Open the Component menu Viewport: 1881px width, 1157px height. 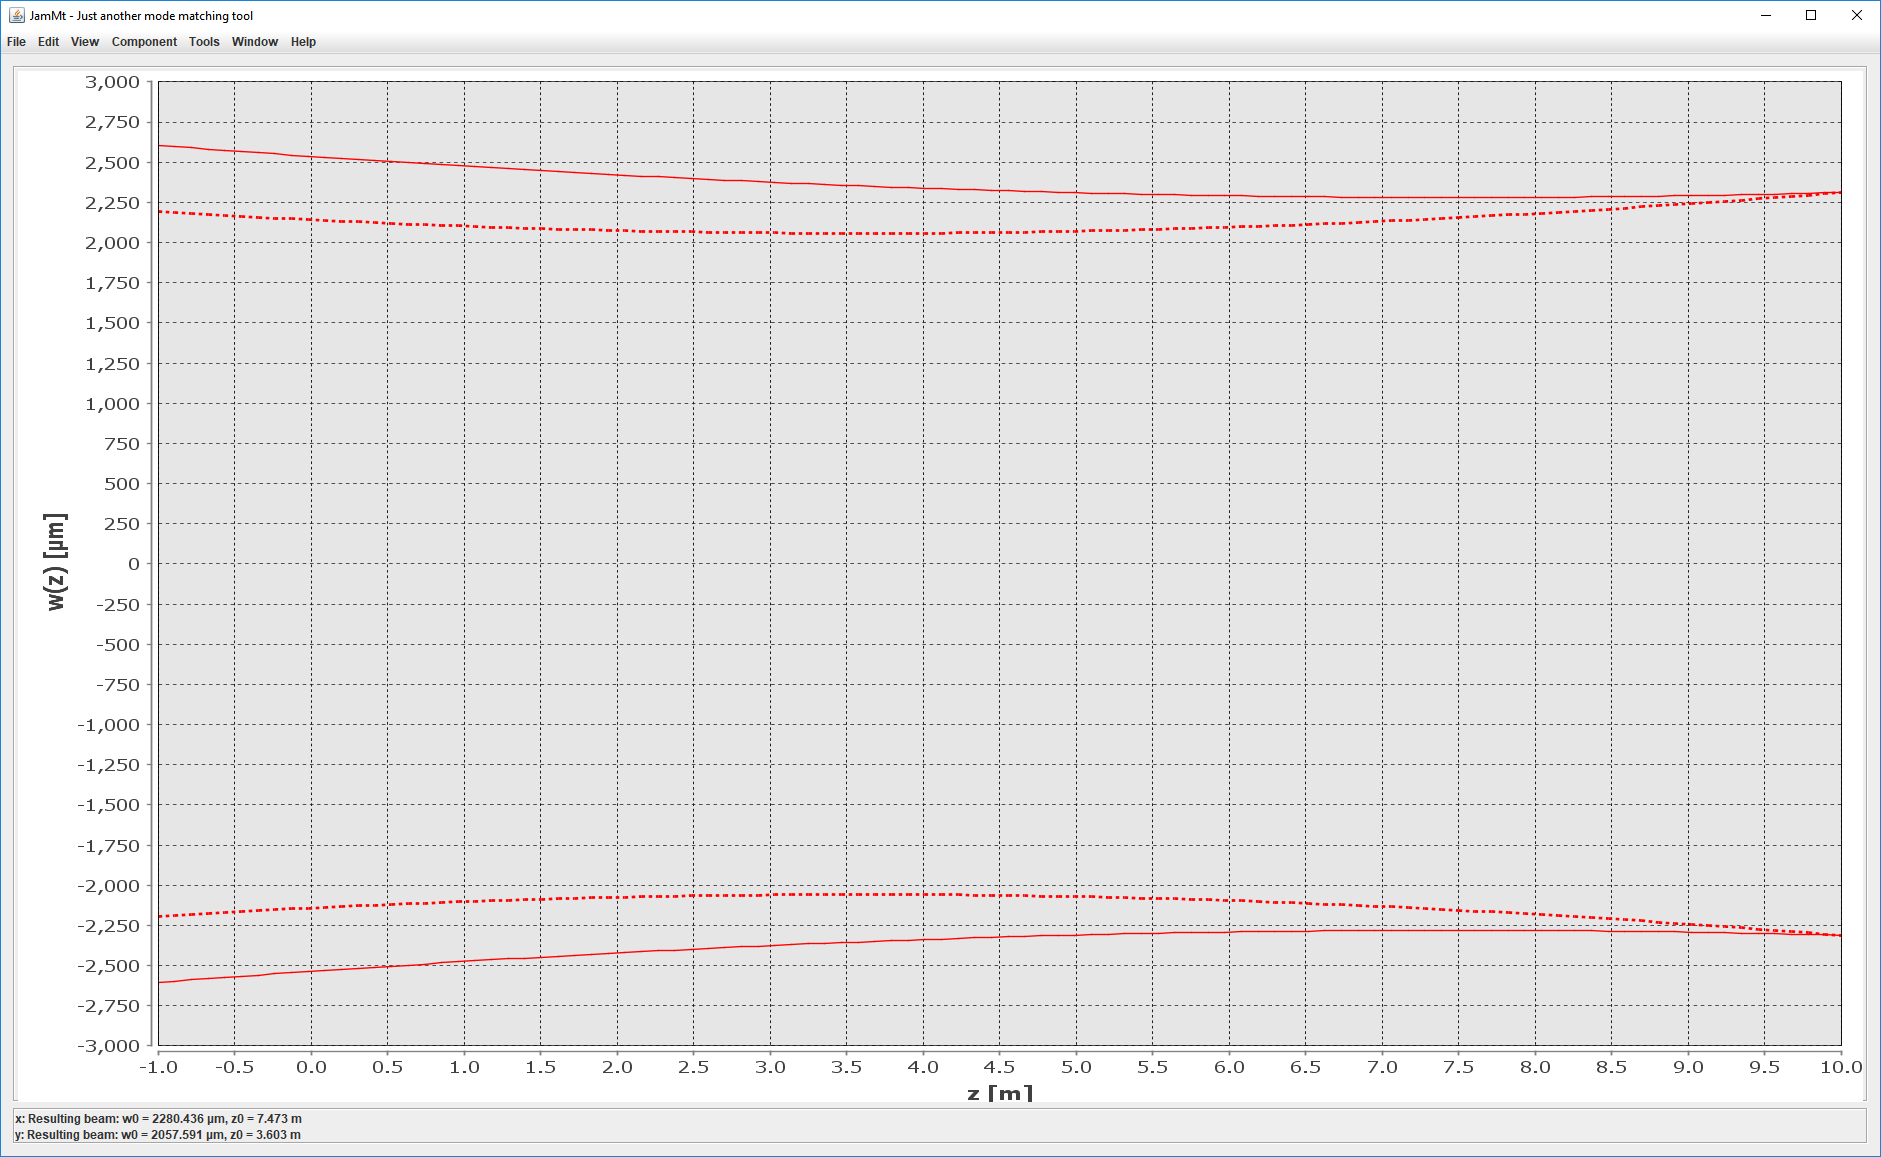pos(144,42)
